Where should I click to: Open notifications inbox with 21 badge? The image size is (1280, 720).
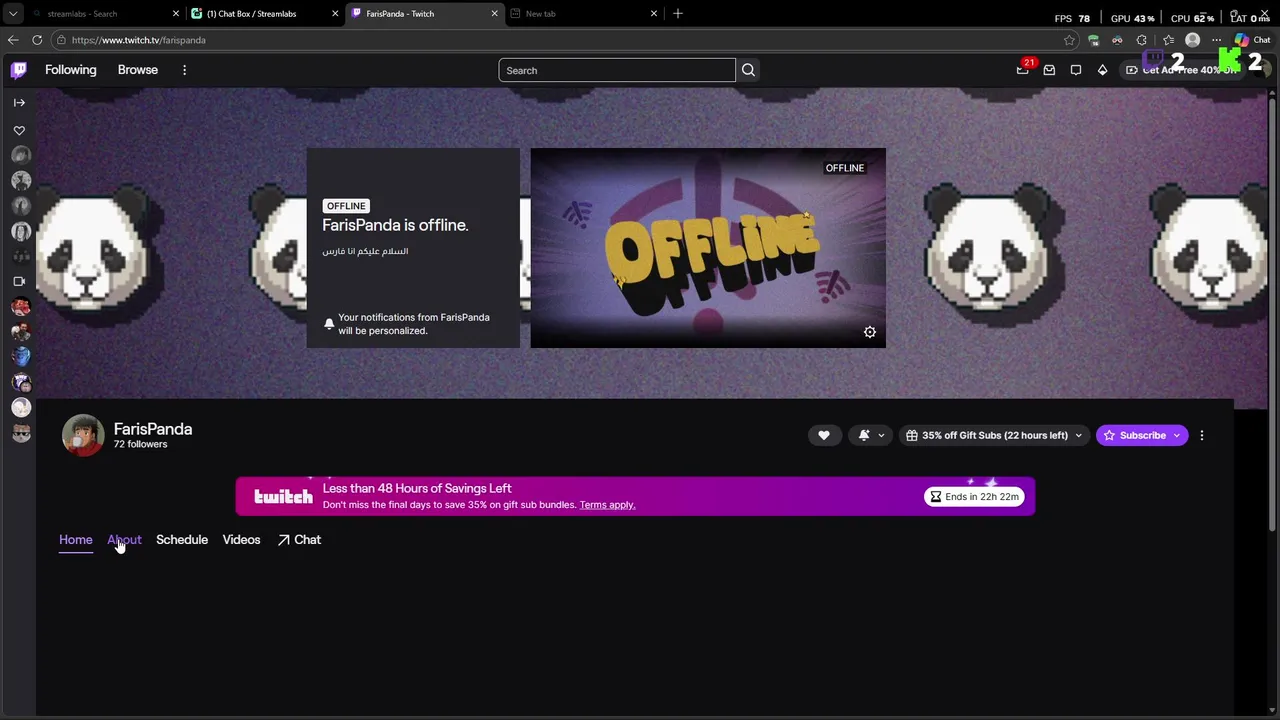pyautogui.click(x=1023, y=70)
